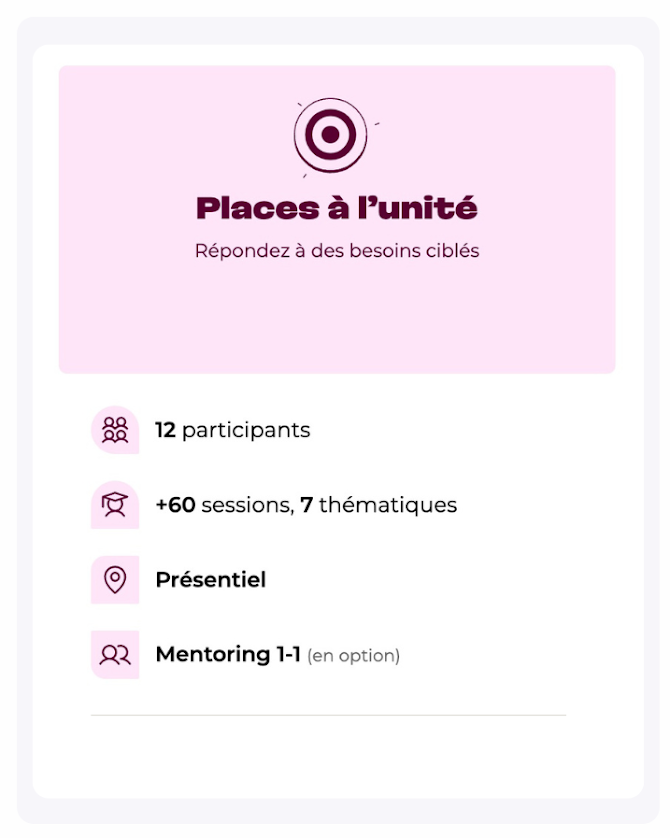Click the location pin Présentiel icon

tap(115, 579)
